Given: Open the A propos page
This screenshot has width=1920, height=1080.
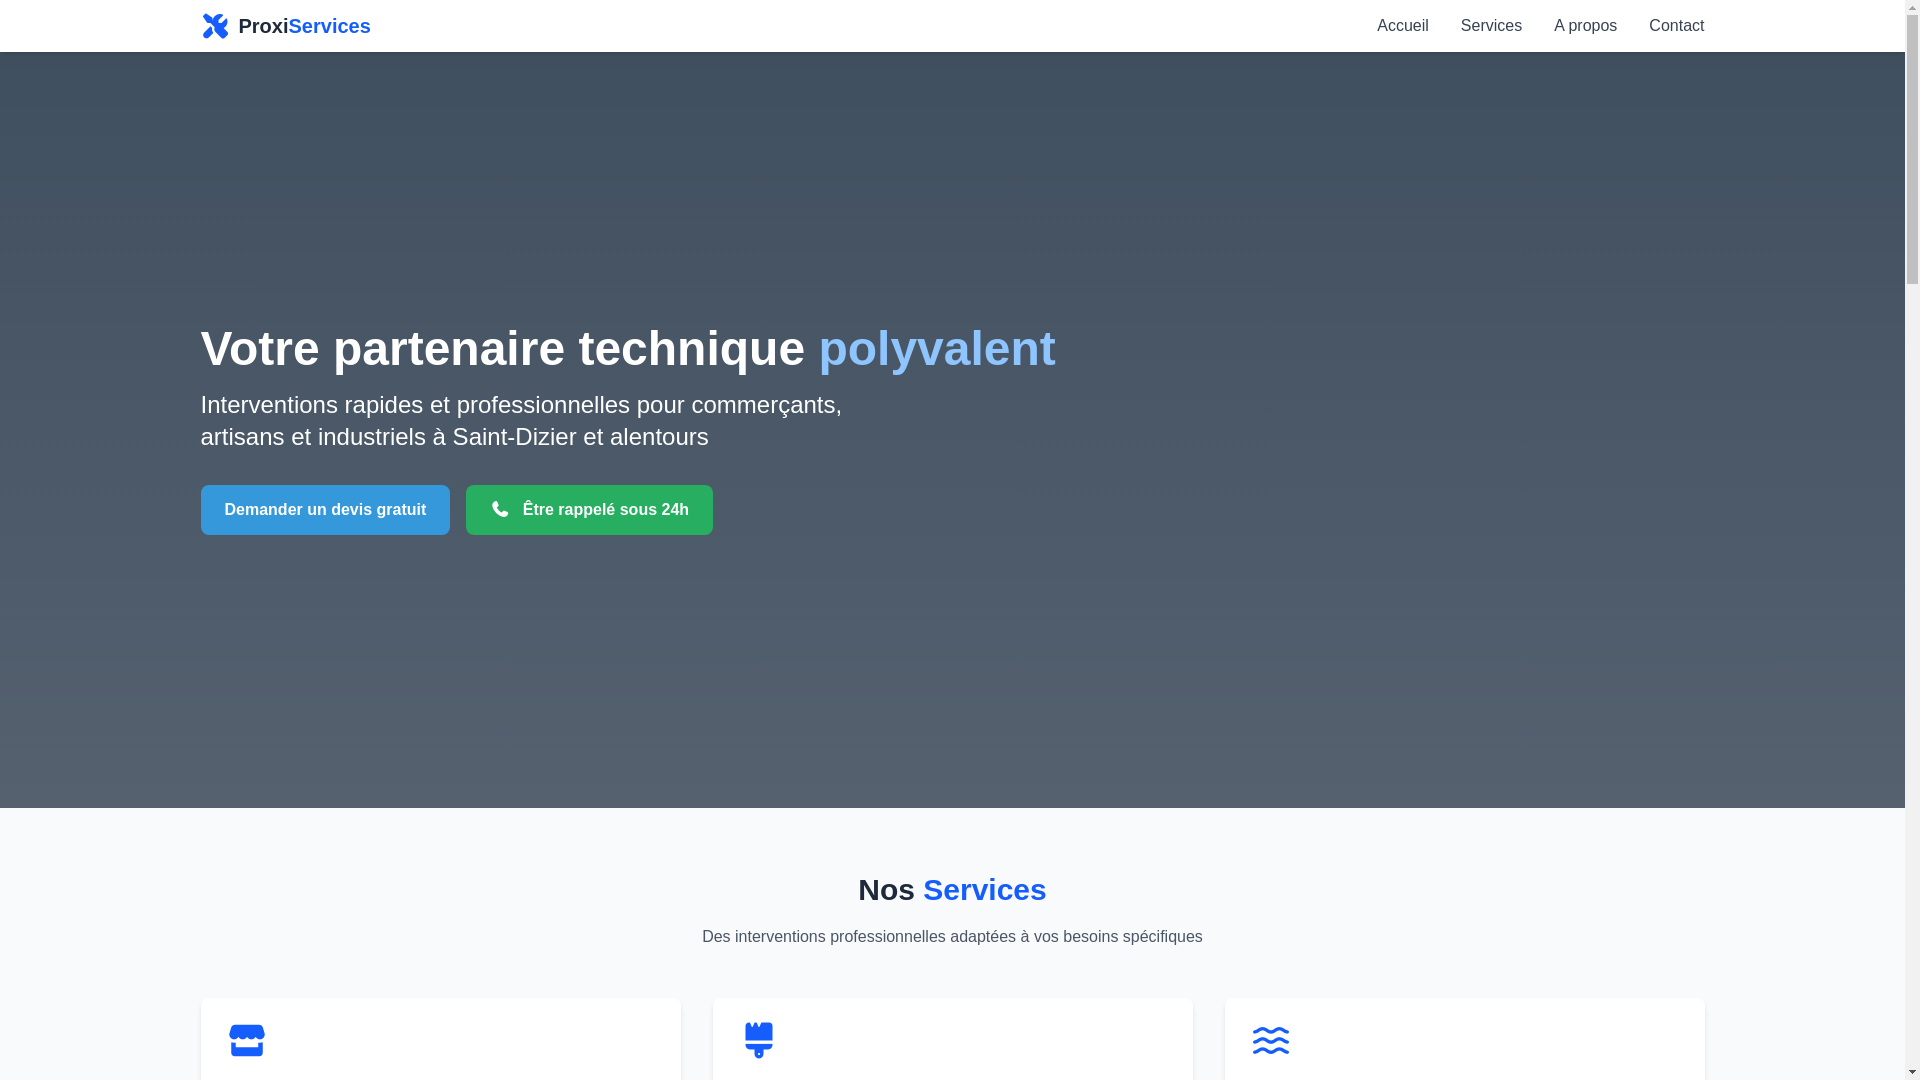Looking at the screenshot, I should [1585, 26].
